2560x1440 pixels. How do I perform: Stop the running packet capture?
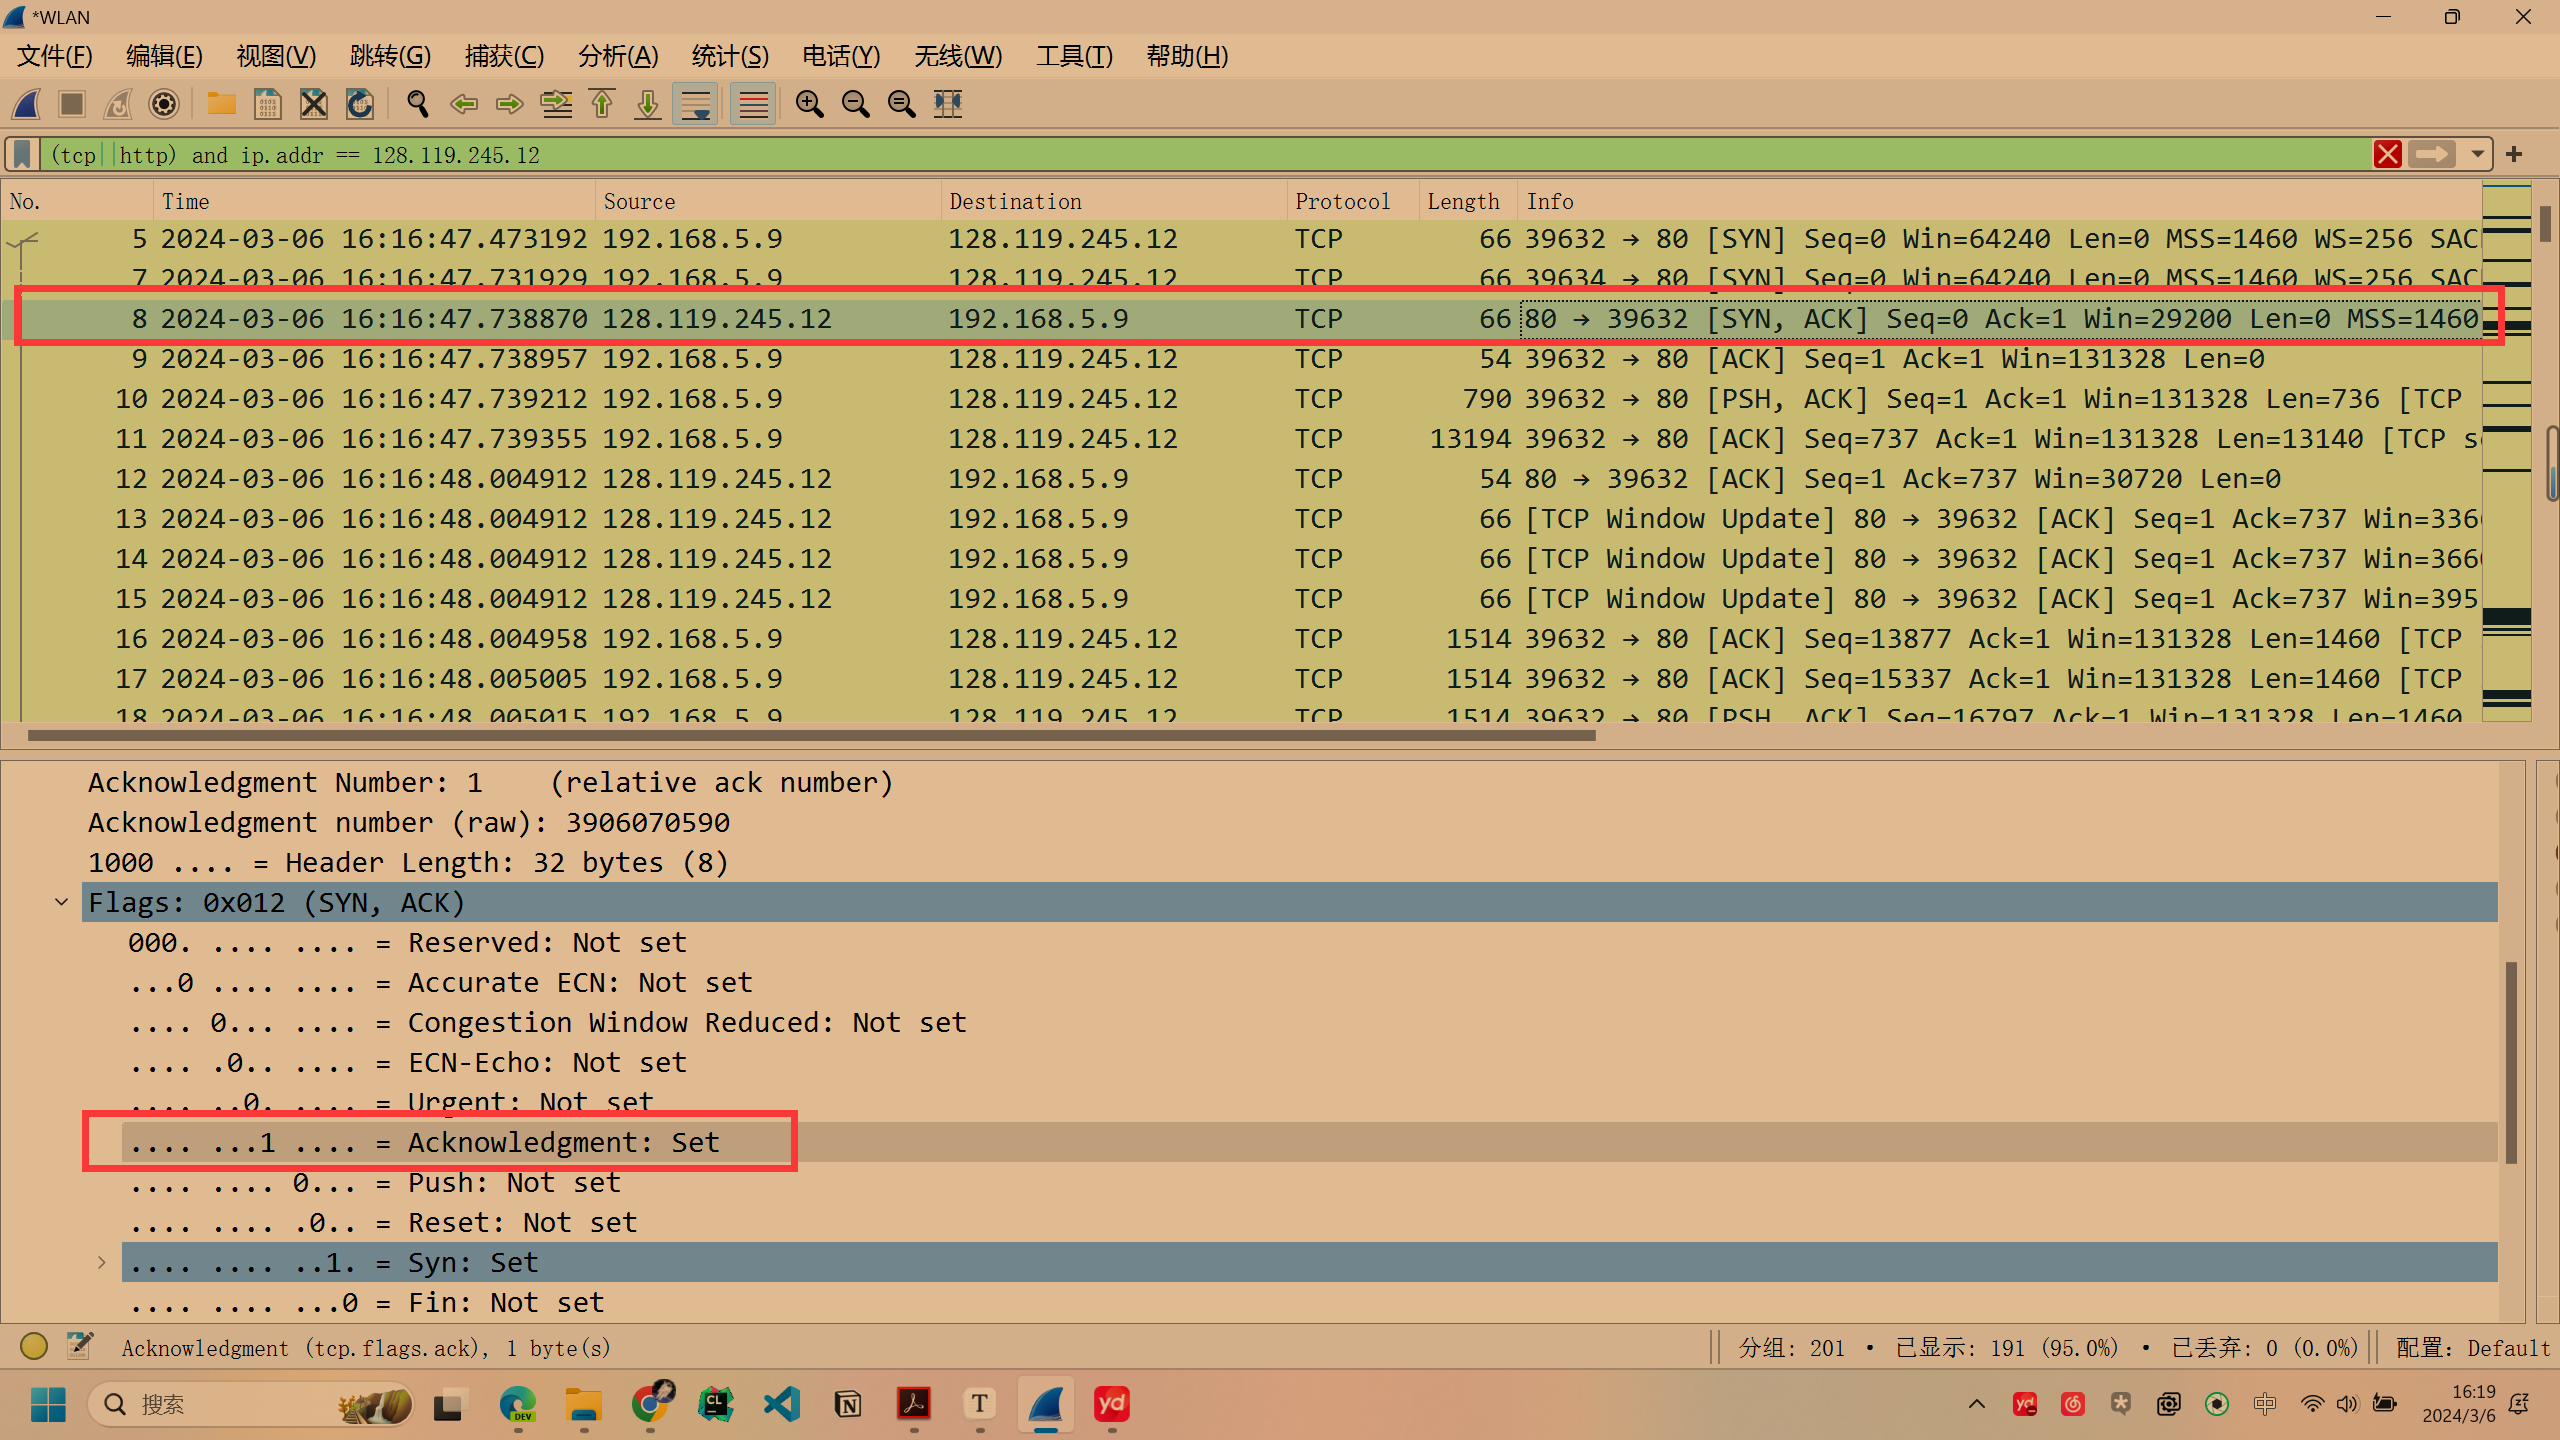coord(71,104)
